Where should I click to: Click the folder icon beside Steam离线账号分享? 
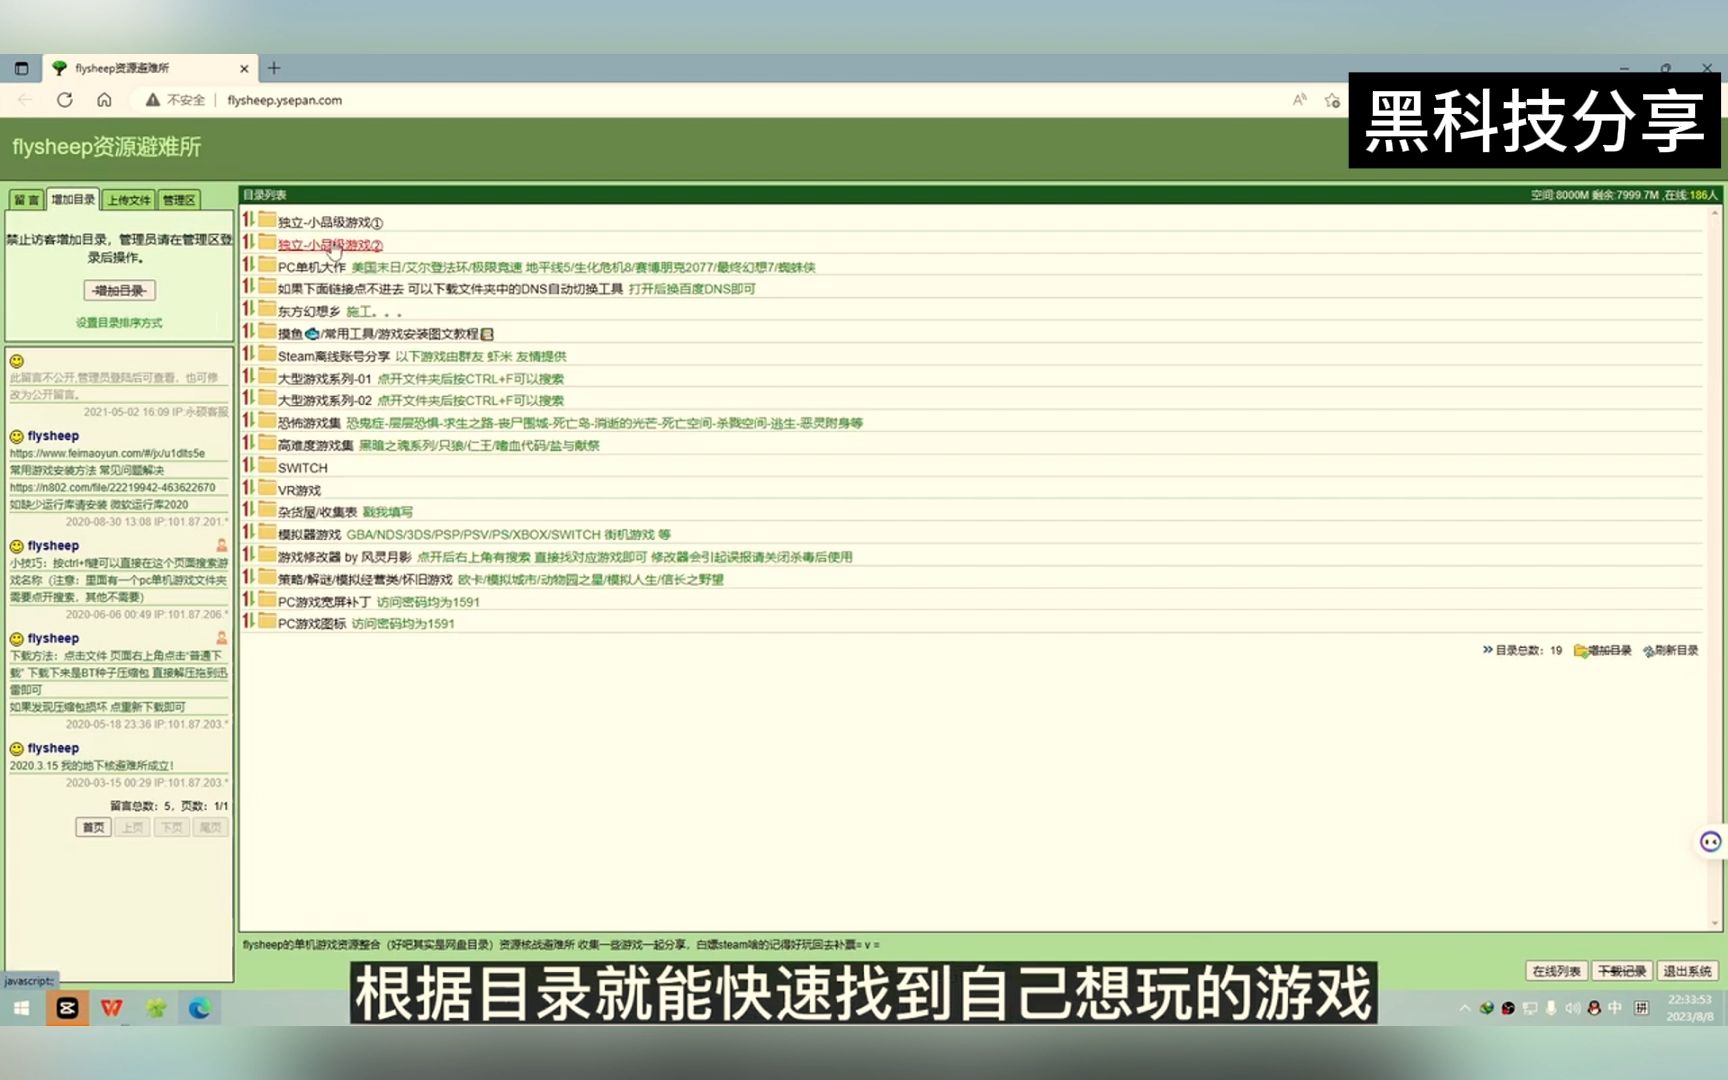pyautogui.click(x=267, y=353)
